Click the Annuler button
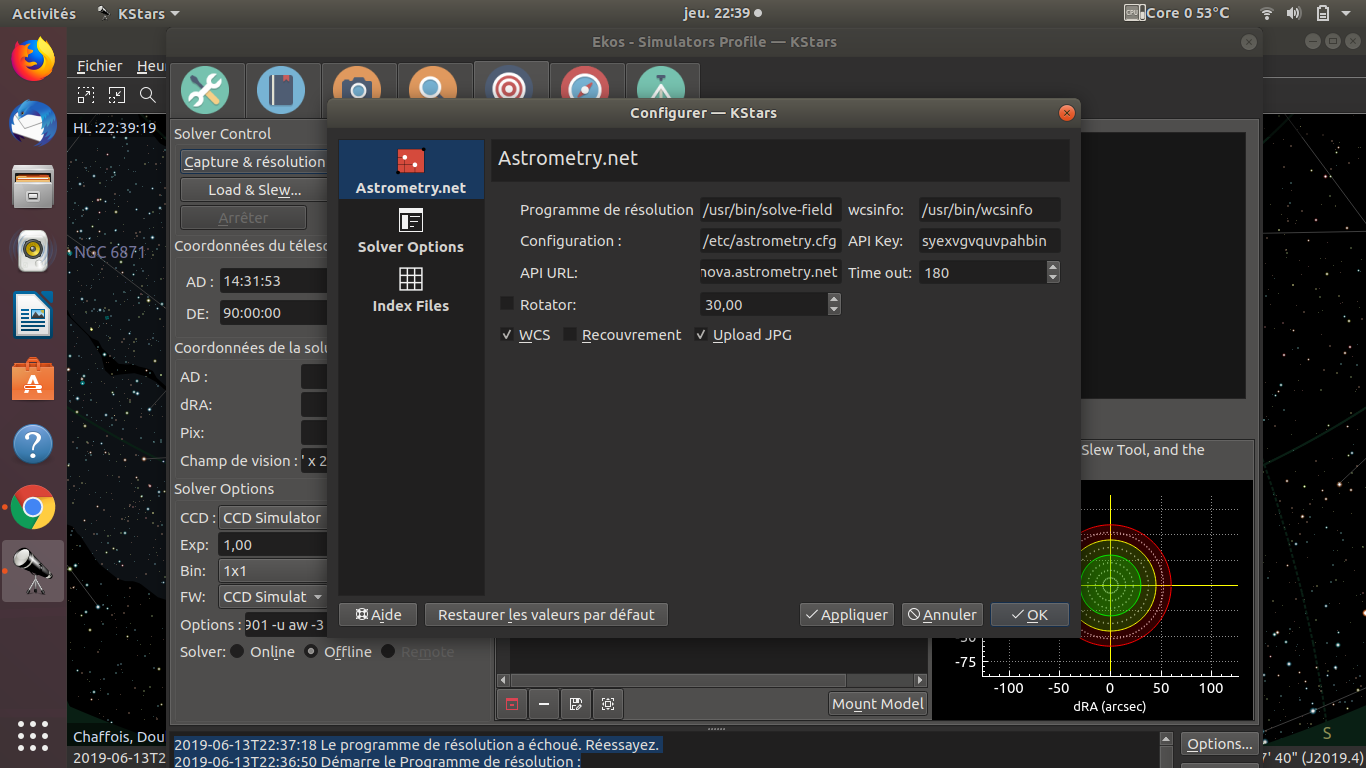This screenshot has width=1366, height=768. click(942, 615)
